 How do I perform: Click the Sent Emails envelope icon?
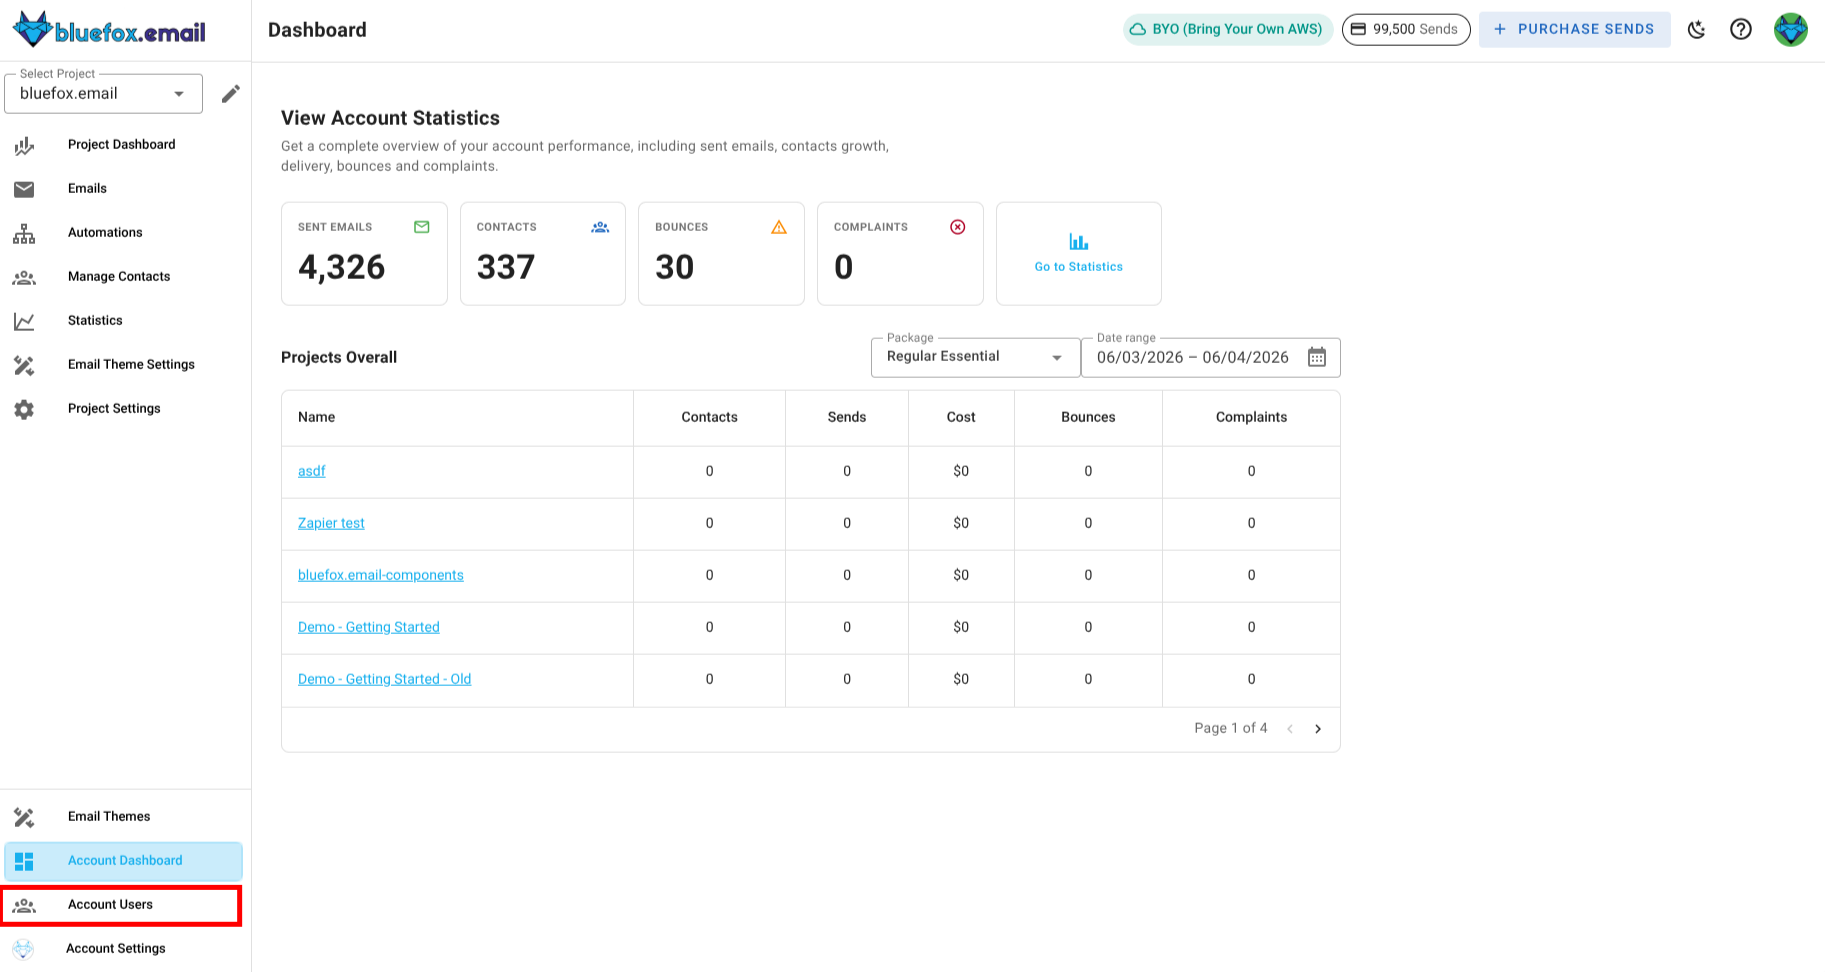422,227
